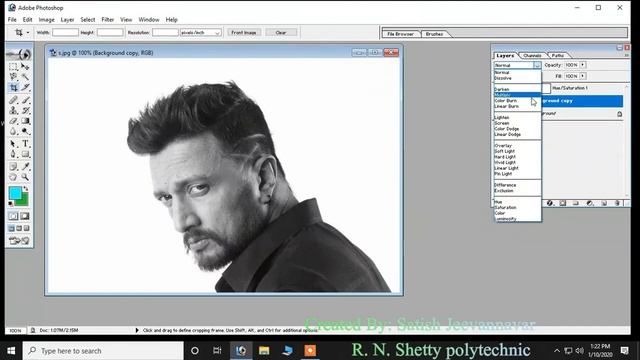This screenshot has height=360, width=640.
Task: Open the pixels/inch units dropdown
Action: point(200,32)
